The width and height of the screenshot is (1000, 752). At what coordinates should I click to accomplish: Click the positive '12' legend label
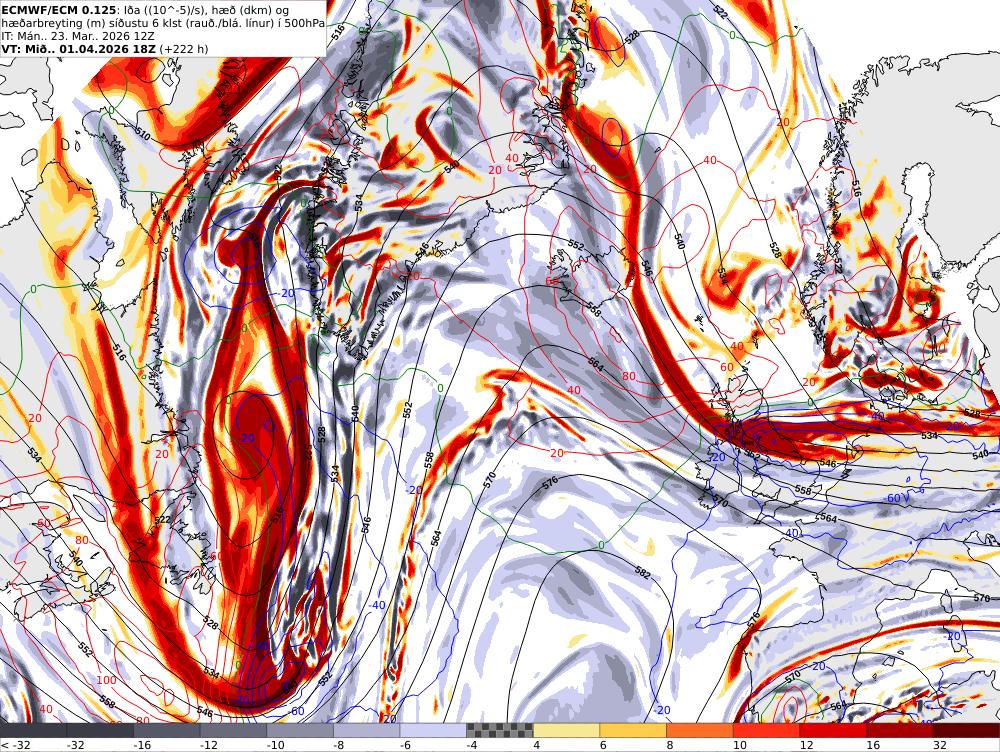click(806, 745)
